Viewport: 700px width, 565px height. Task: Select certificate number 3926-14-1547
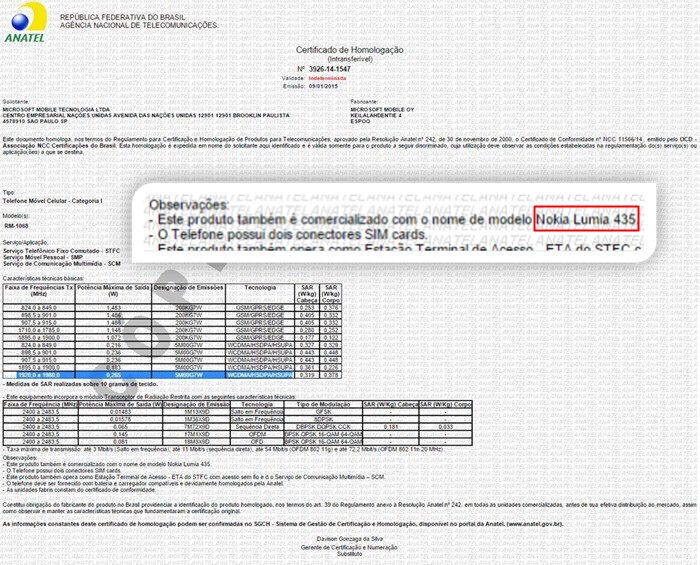(329, 69)
